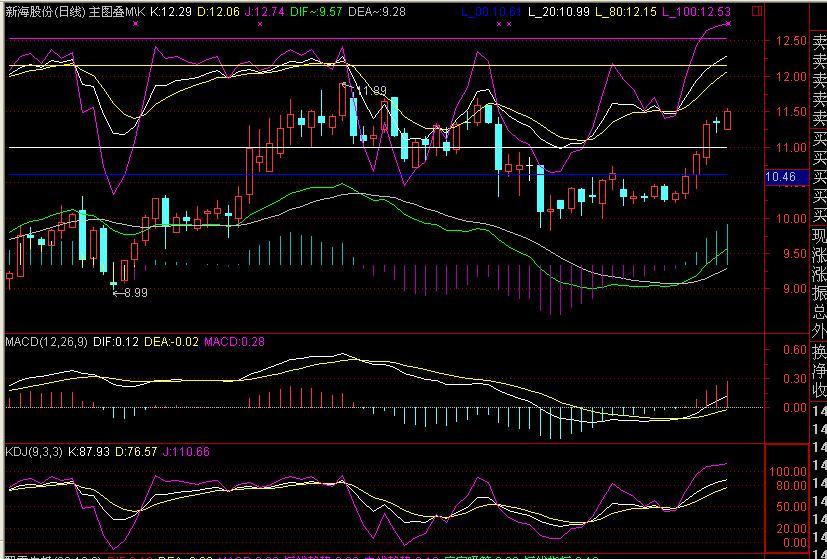Click the 新海股份(日线) stock title
Screen dimensions: 827x559
42,11
